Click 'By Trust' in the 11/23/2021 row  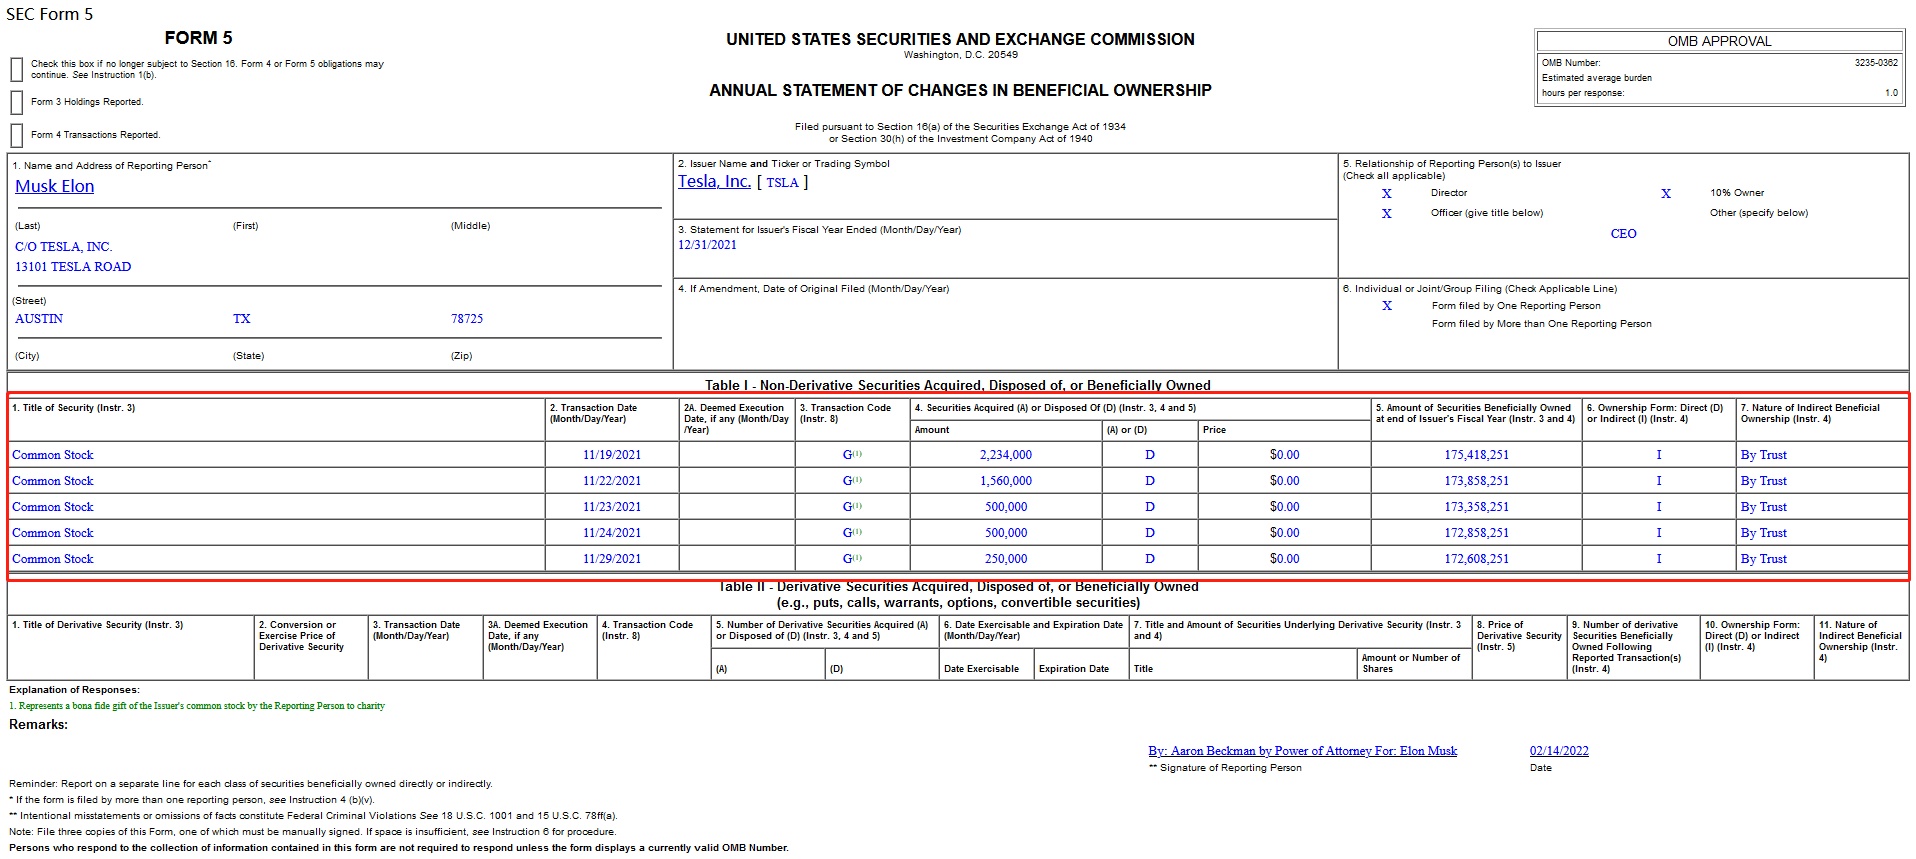pos(1763,507)
